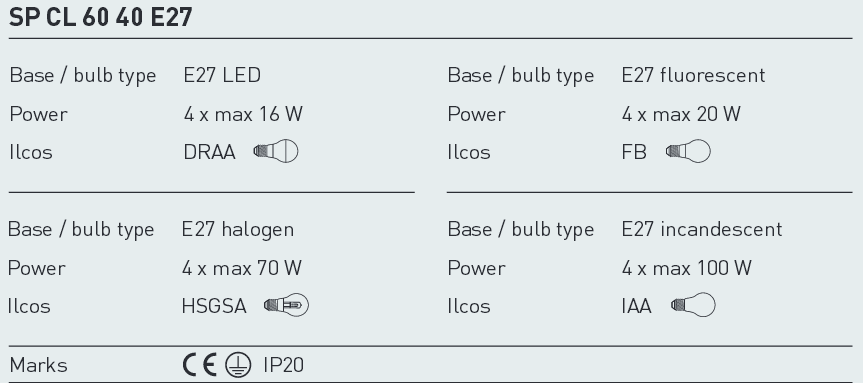
Task: Click the halogen bulb icon beside HSGSA
Action: pos(286,305)
